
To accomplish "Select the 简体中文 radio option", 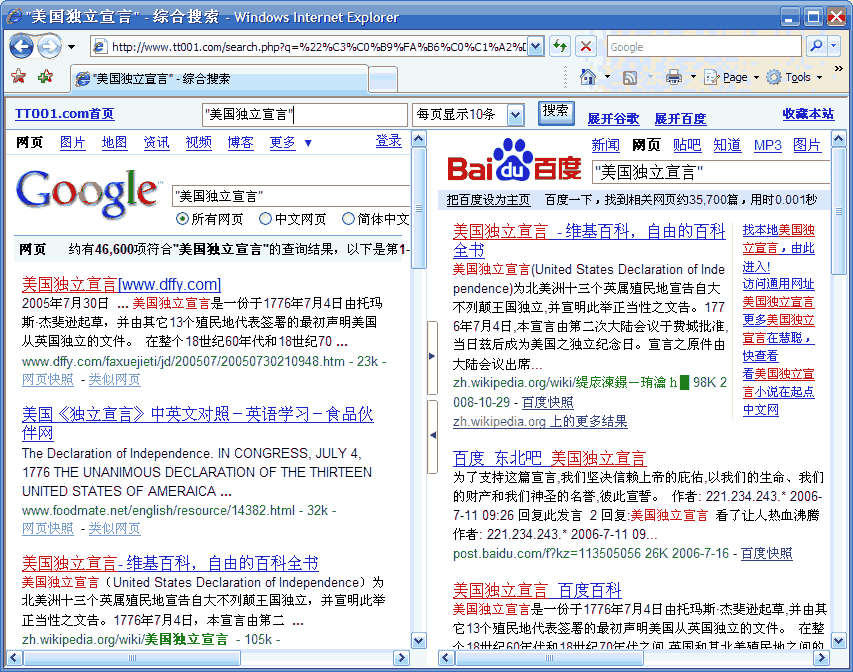I will pos(348,219).
